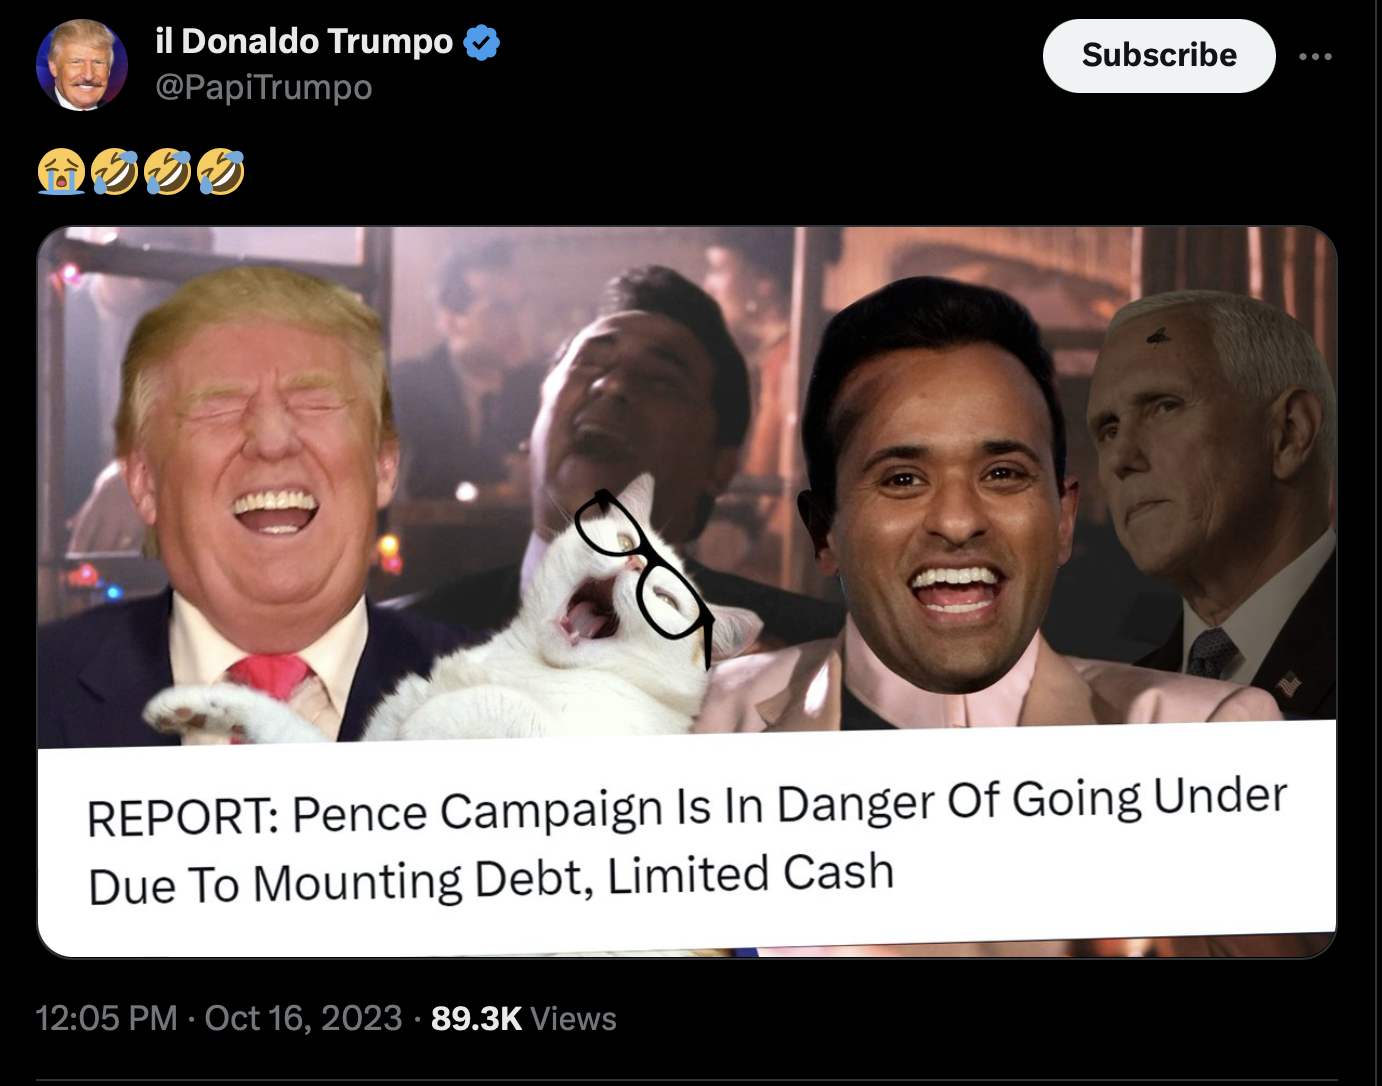Click the REPORT: Pence Campaign headline text

pos(688,841)
